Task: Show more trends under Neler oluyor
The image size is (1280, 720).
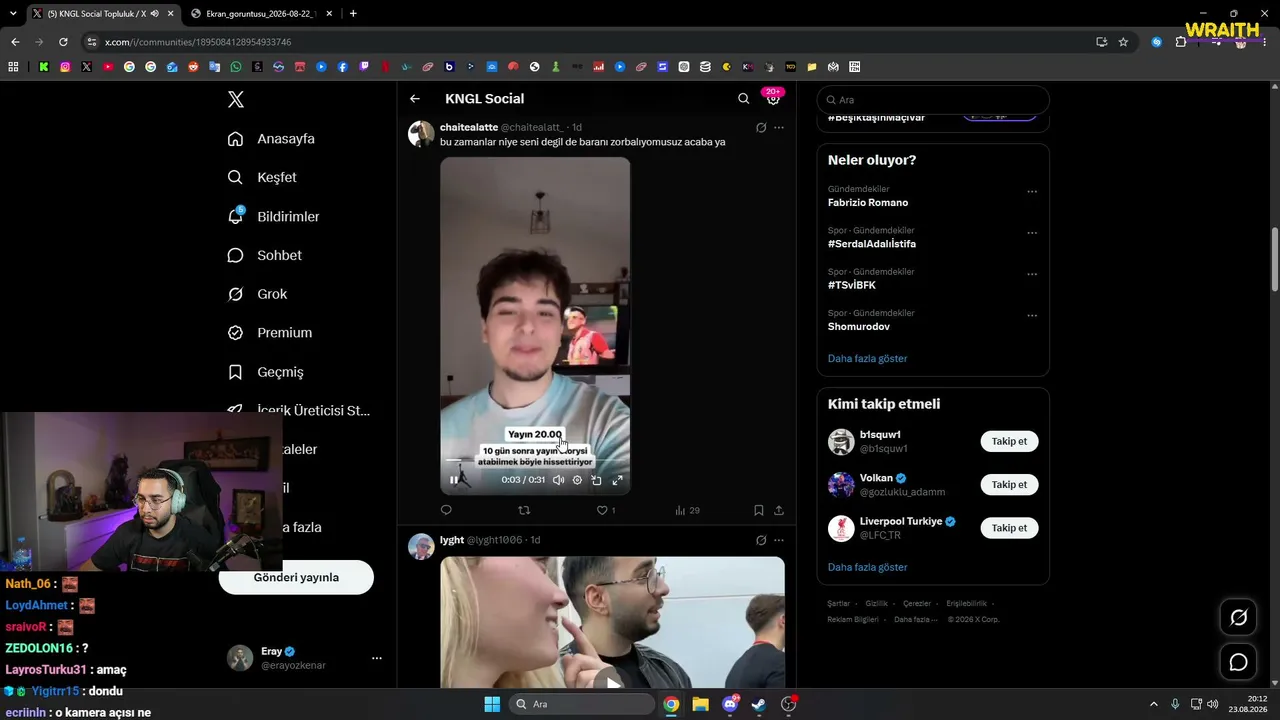Action: (868, 358)
